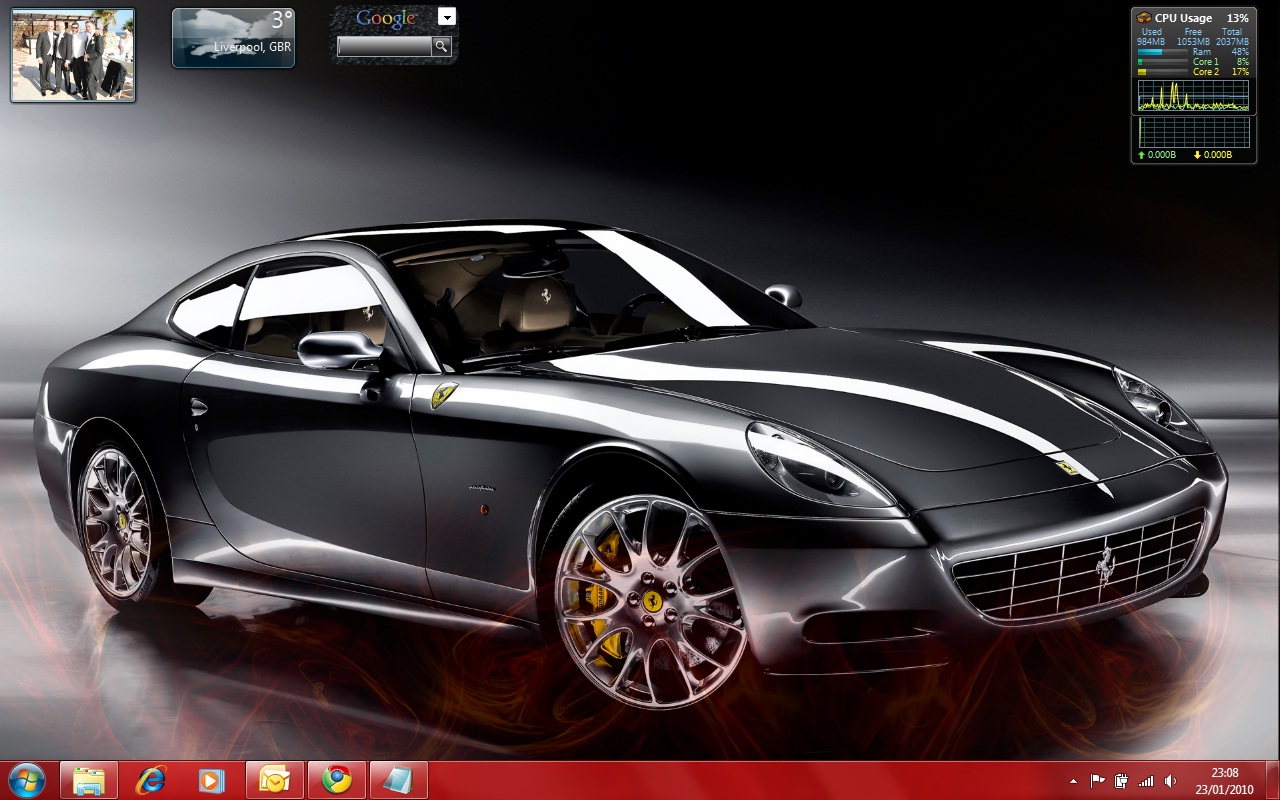This screenshot has width=1280, height=800.
Task: Open the weather gadget showing 3°
Action: (x=233, y=38)
